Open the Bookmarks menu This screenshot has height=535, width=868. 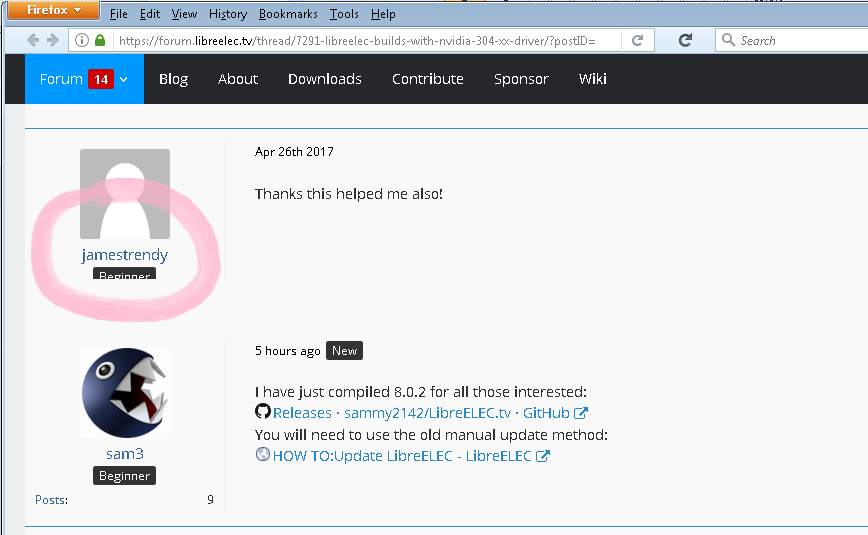[287, 14]
